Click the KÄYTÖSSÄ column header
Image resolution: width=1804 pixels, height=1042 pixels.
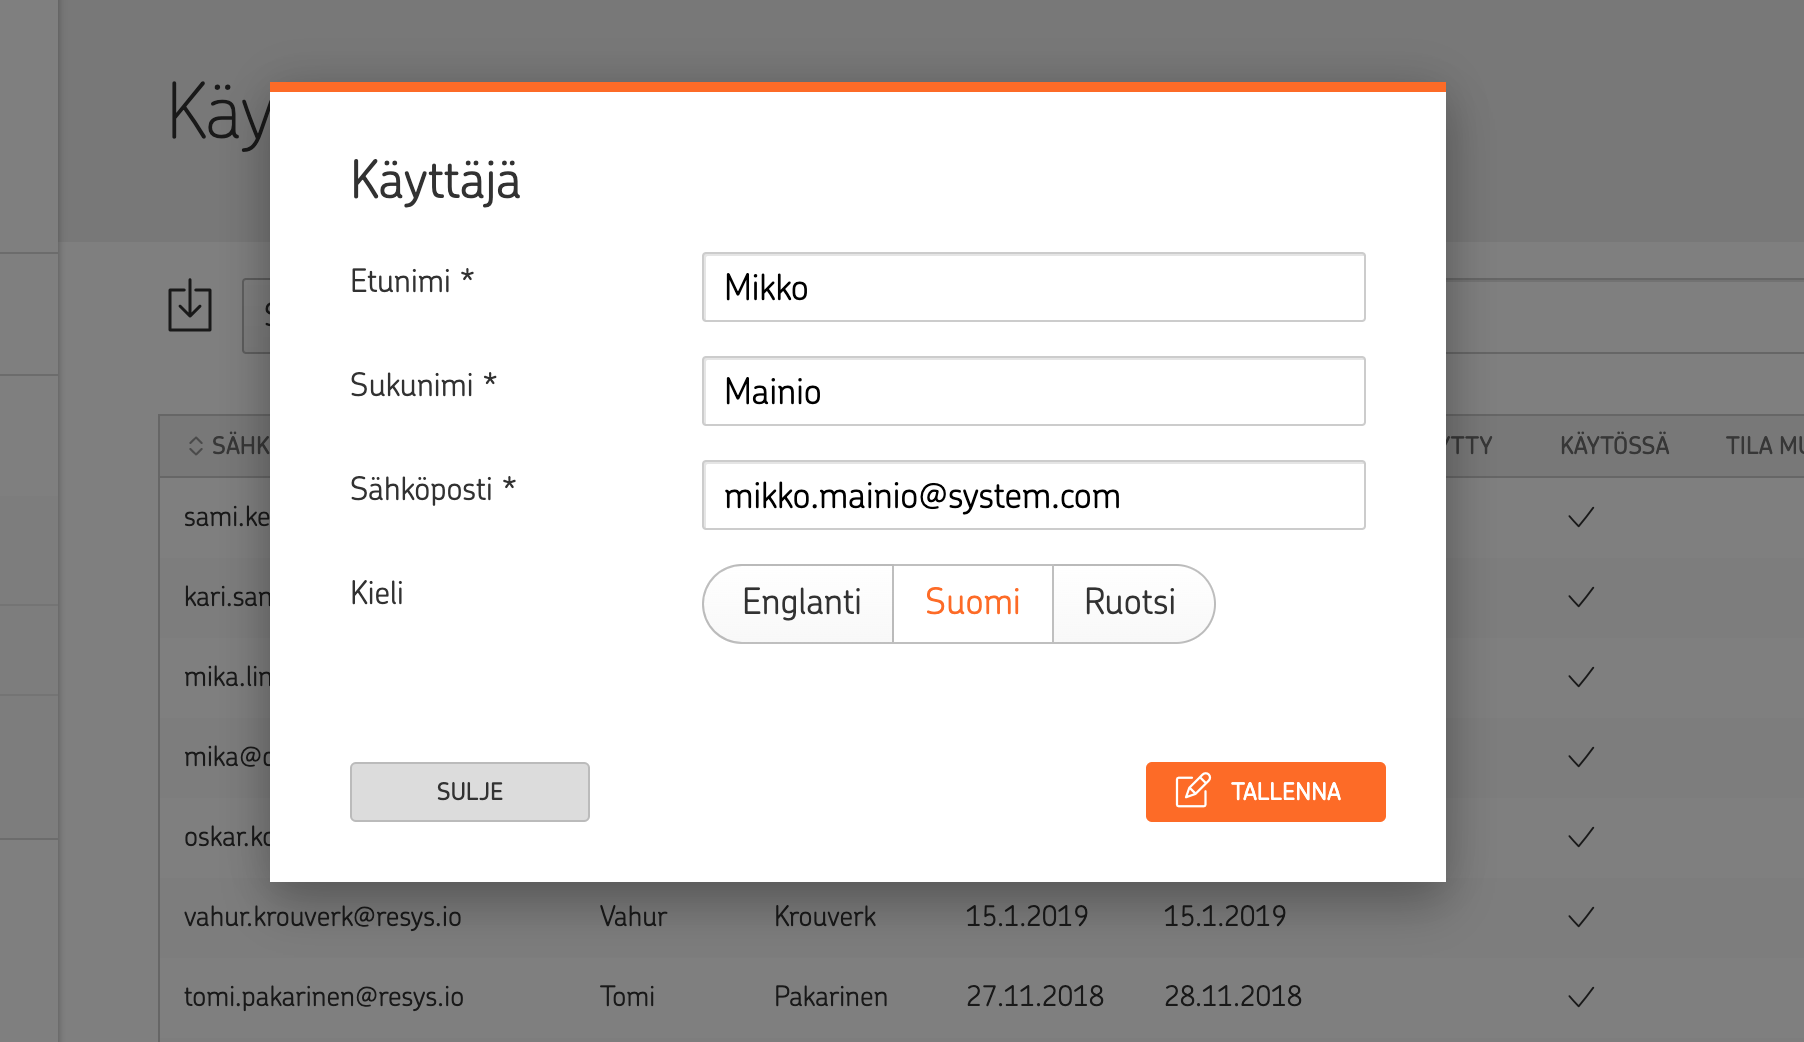click(1614, 446)
